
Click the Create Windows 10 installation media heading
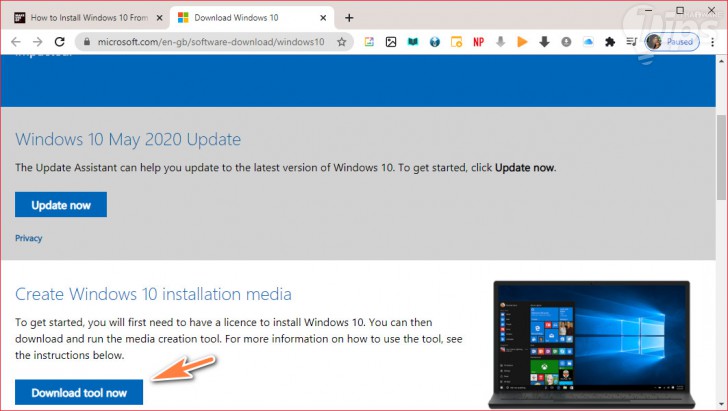pos(153,294)
